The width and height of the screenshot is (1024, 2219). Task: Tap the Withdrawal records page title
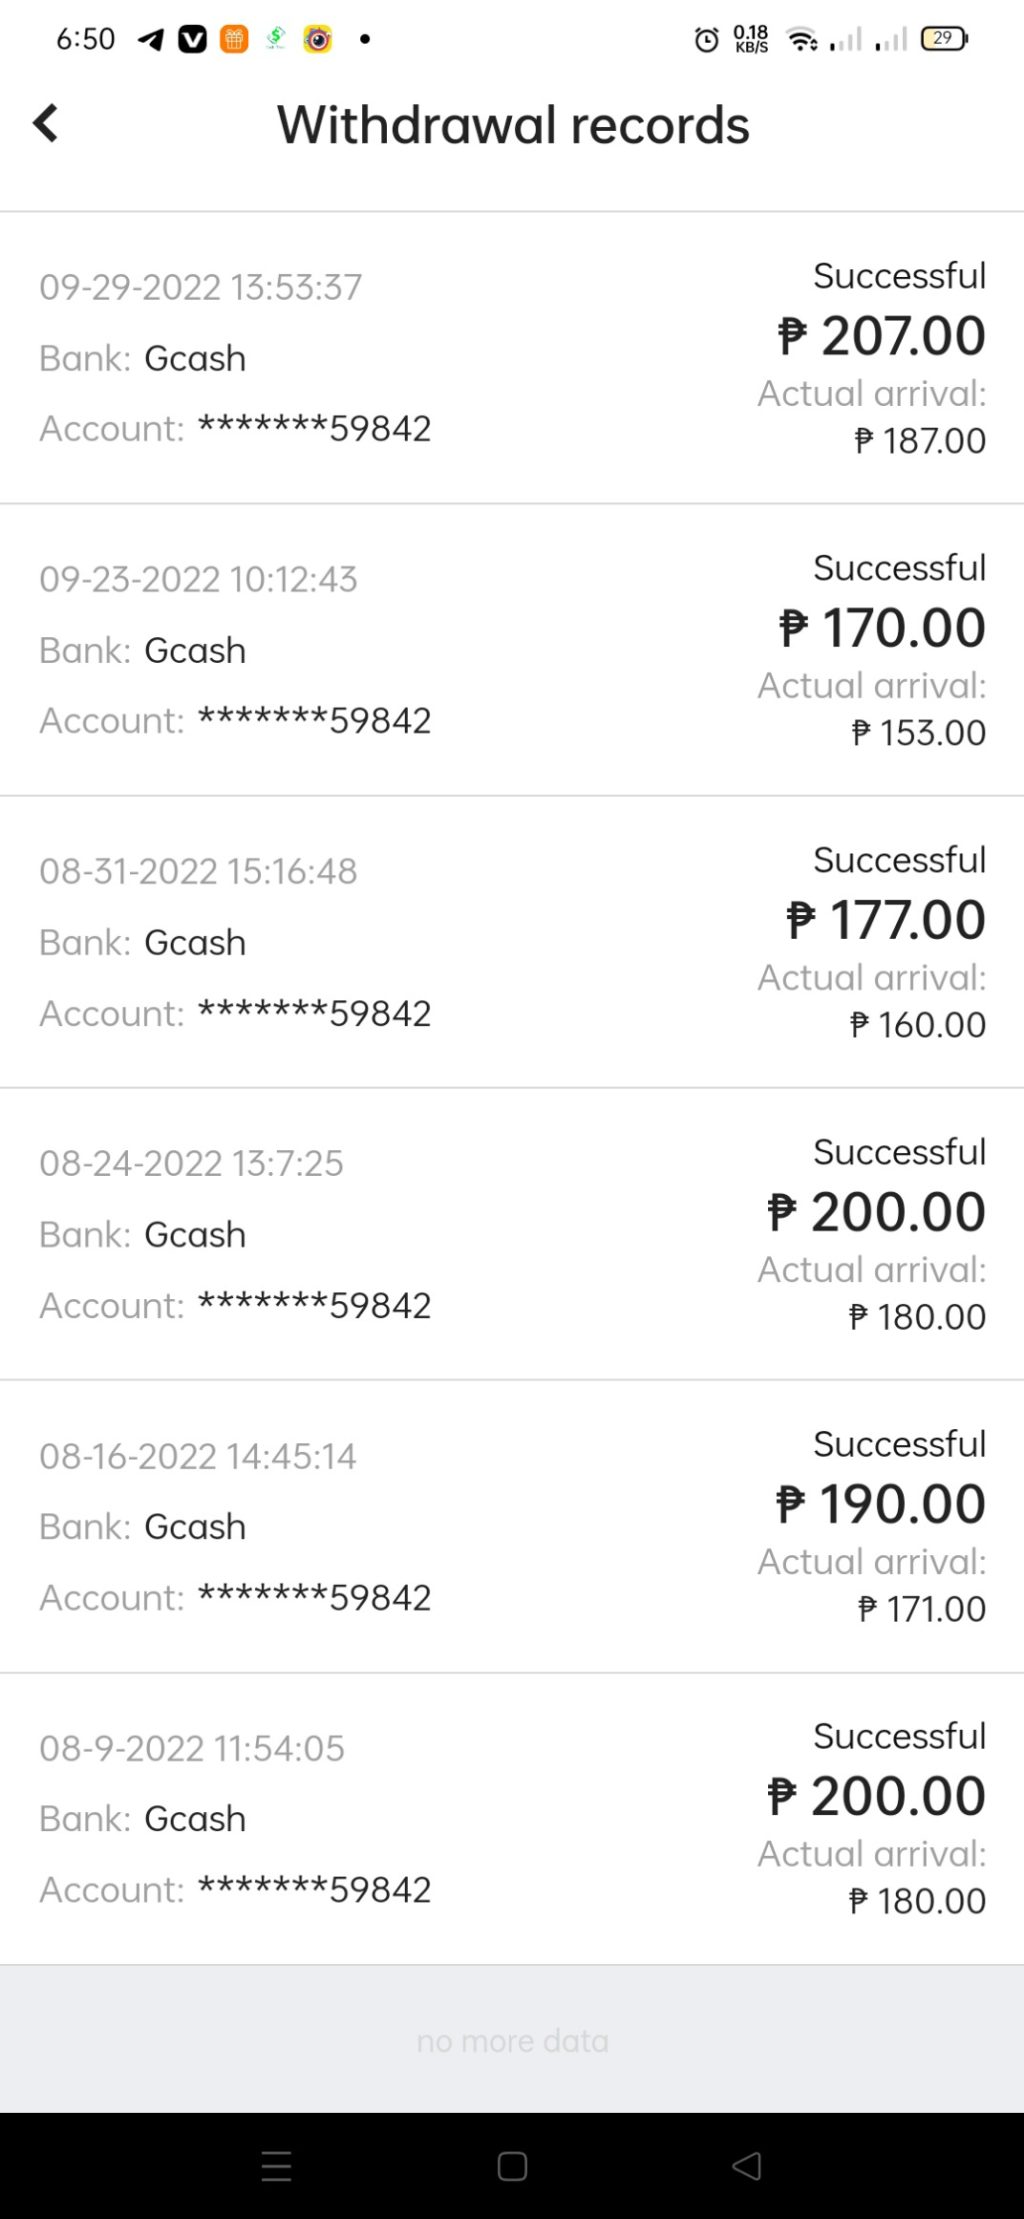(x=513, y=125)
